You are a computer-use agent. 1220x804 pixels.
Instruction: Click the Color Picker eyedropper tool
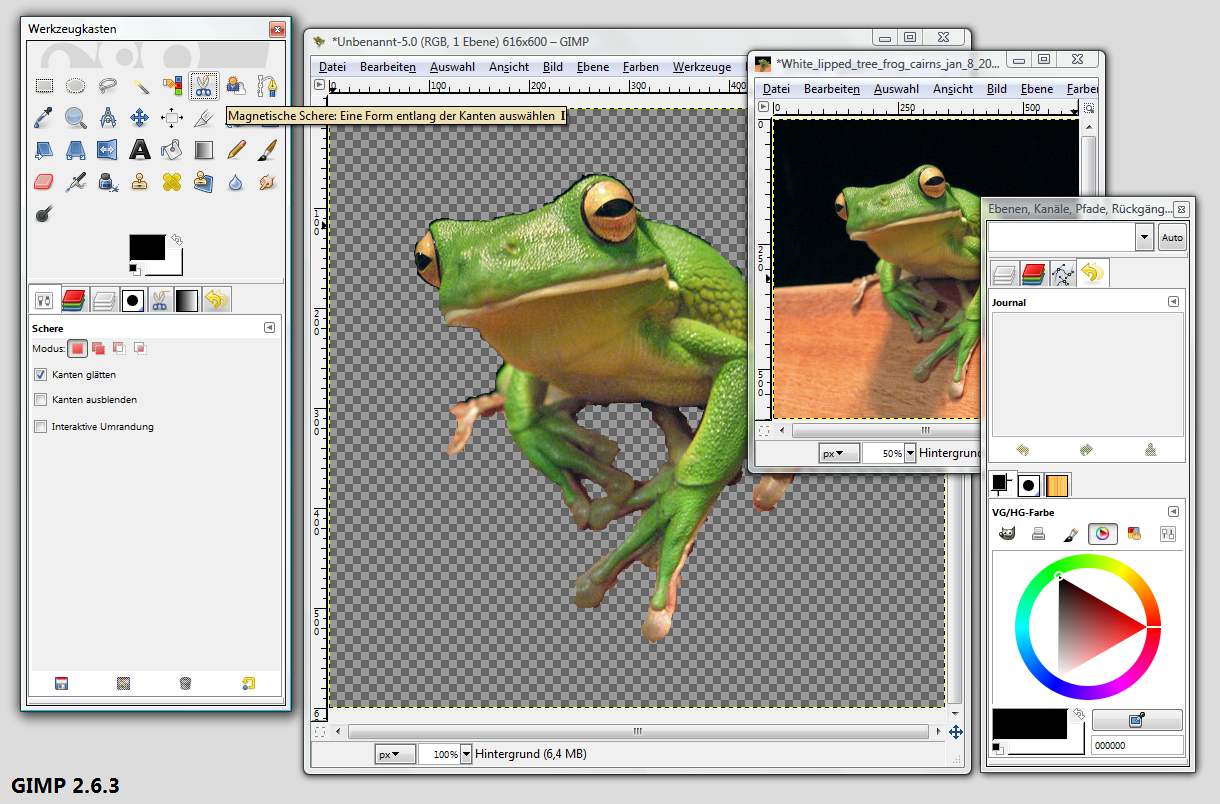[44, 119]
